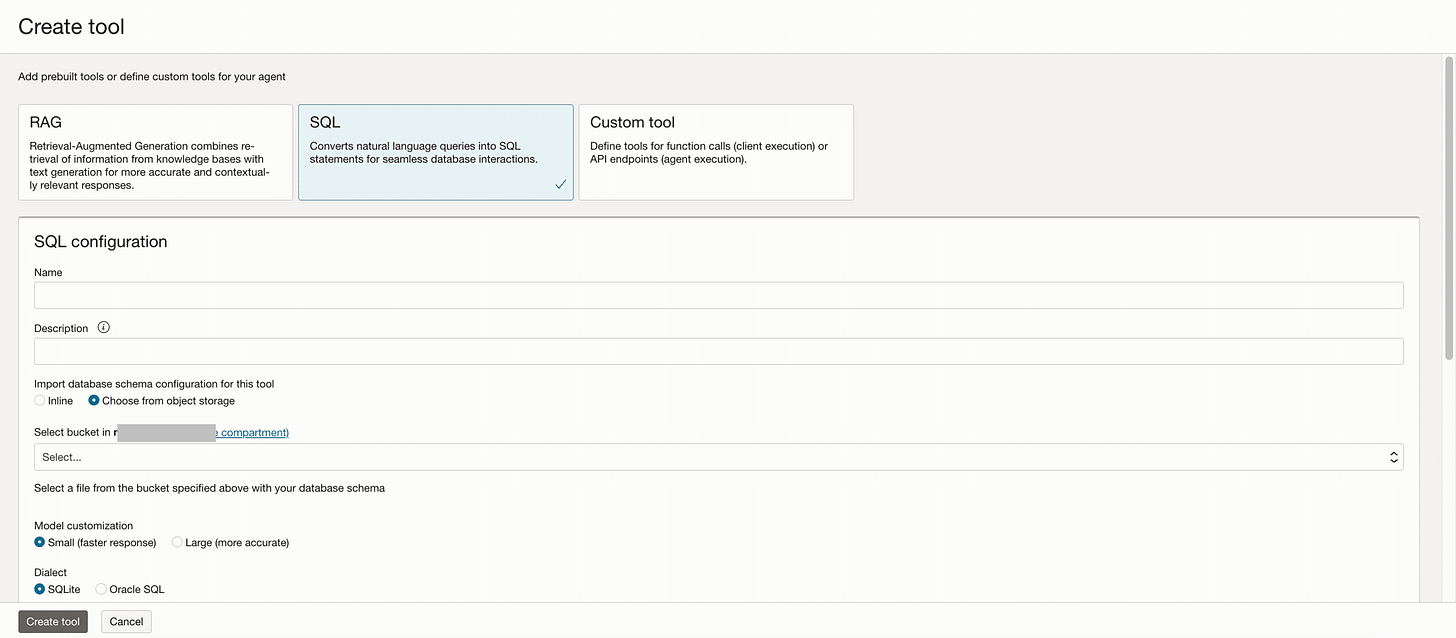Select the RAG tool card
Viewport: 1456px width, 638px height.
(x=156, y=152)
